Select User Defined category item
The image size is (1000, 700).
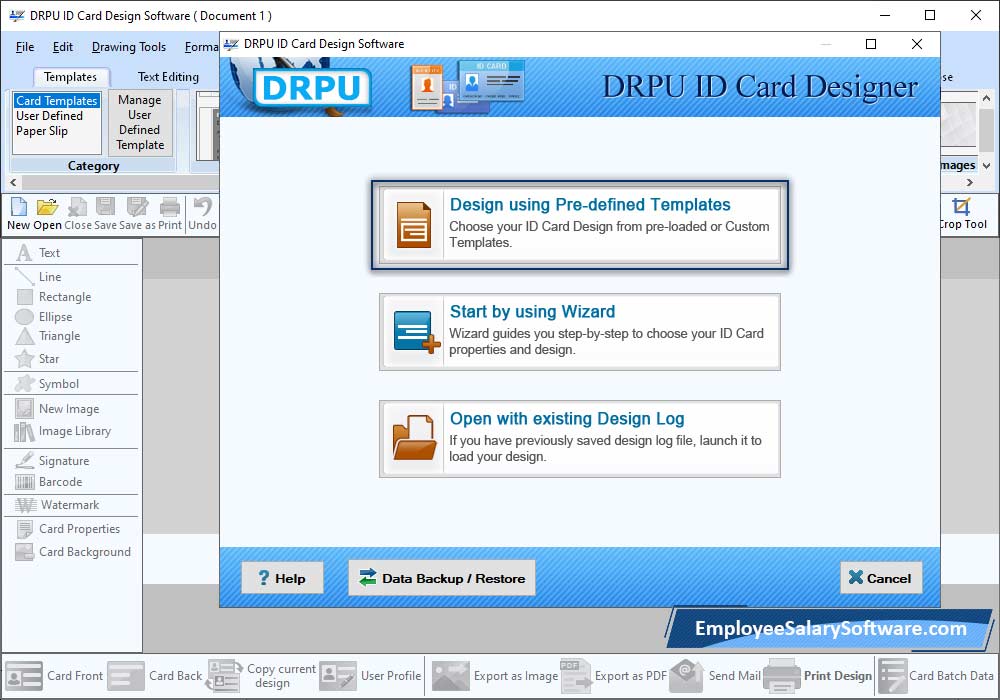coord(50,116)
